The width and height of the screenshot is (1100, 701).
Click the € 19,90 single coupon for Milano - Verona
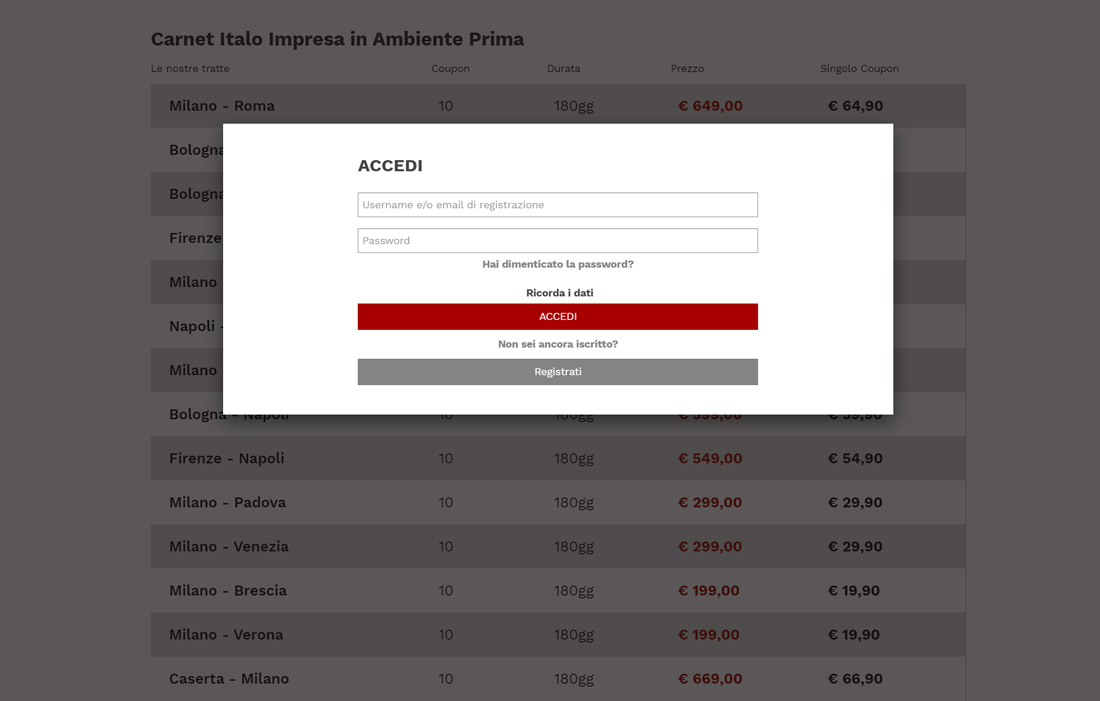tap(854, 635)
